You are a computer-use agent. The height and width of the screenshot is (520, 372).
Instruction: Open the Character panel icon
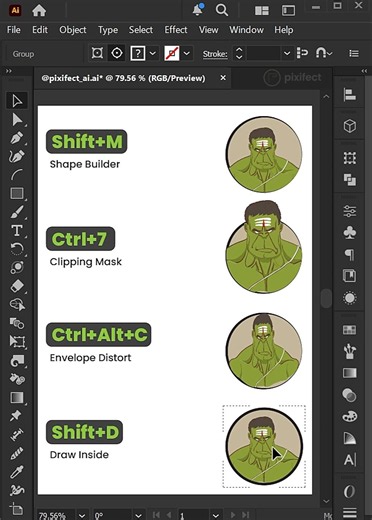pyautogui.click(x=350, y=460)
